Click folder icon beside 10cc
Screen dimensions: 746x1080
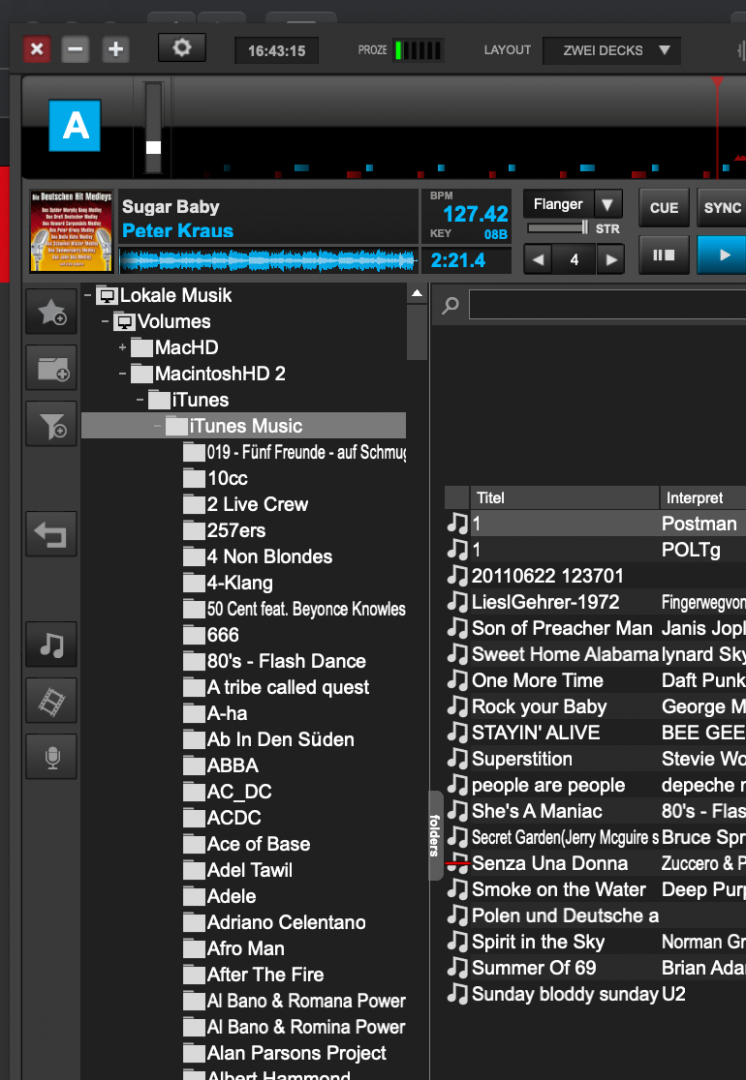click(194, 478)
